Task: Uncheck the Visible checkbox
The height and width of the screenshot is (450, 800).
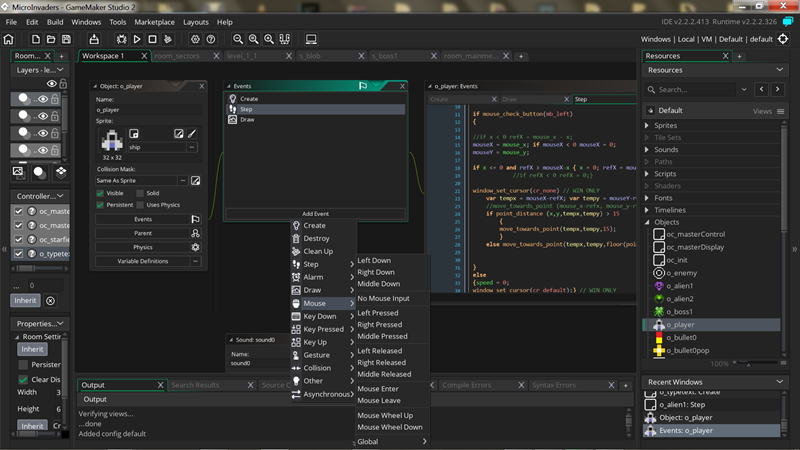Action: [x=101, y=193]
